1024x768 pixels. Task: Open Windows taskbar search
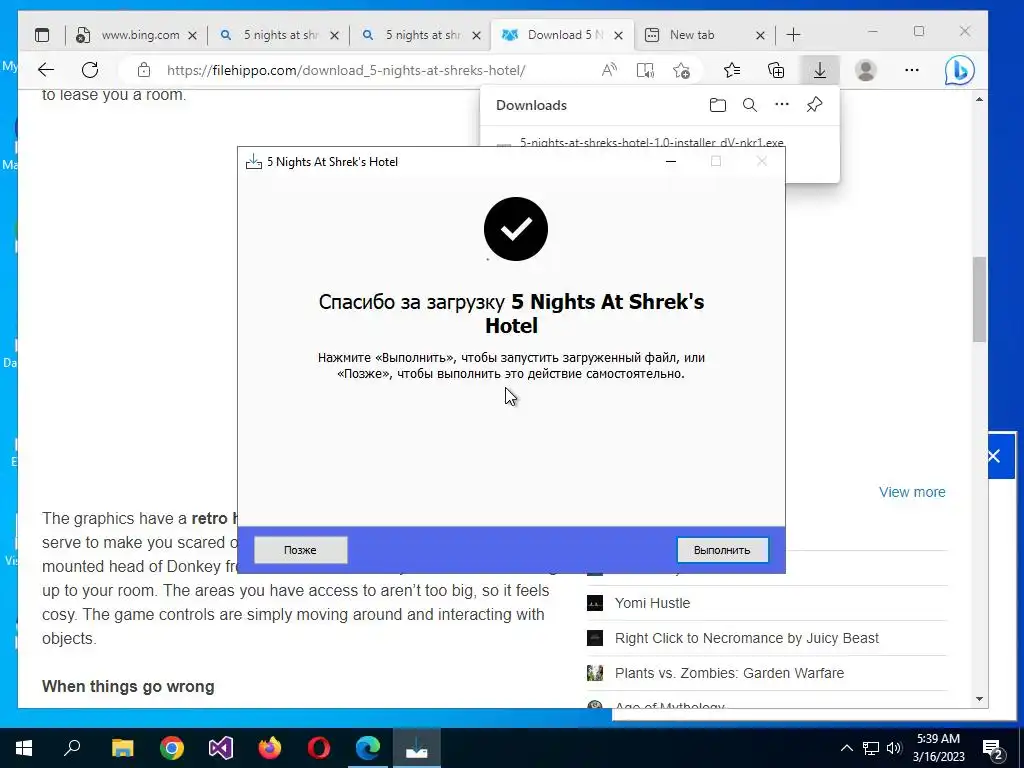[x=72, y=748]
